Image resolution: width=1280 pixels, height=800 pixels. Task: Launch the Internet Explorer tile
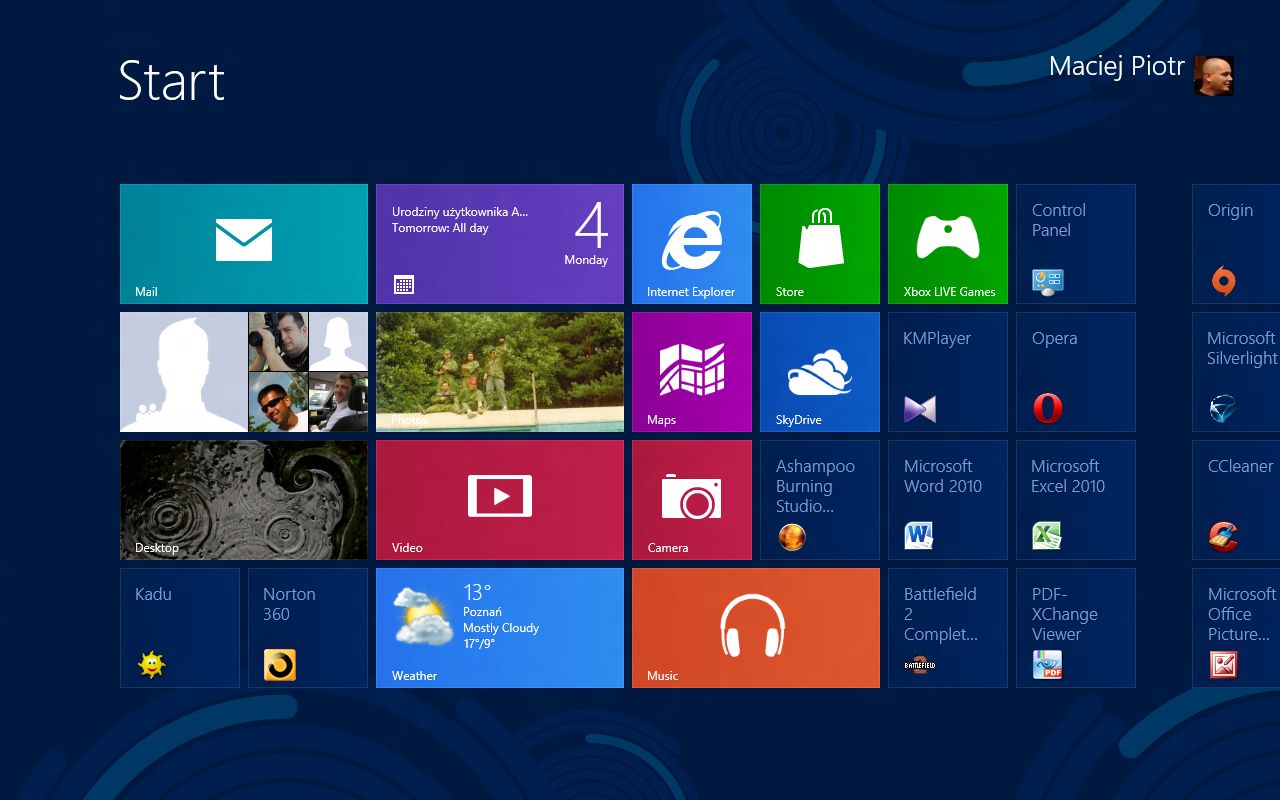pyautogui.click(x=692, y=244)
